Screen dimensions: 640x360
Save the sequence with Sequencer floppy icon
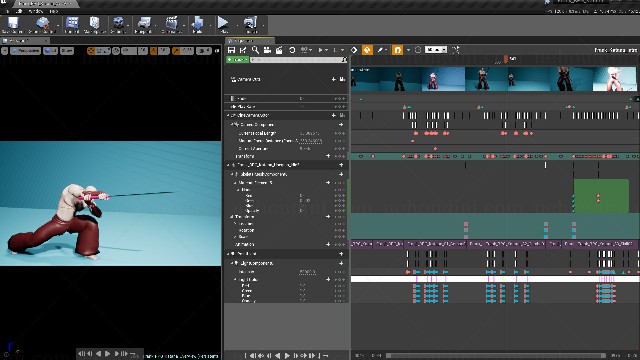tap(231, 50)
